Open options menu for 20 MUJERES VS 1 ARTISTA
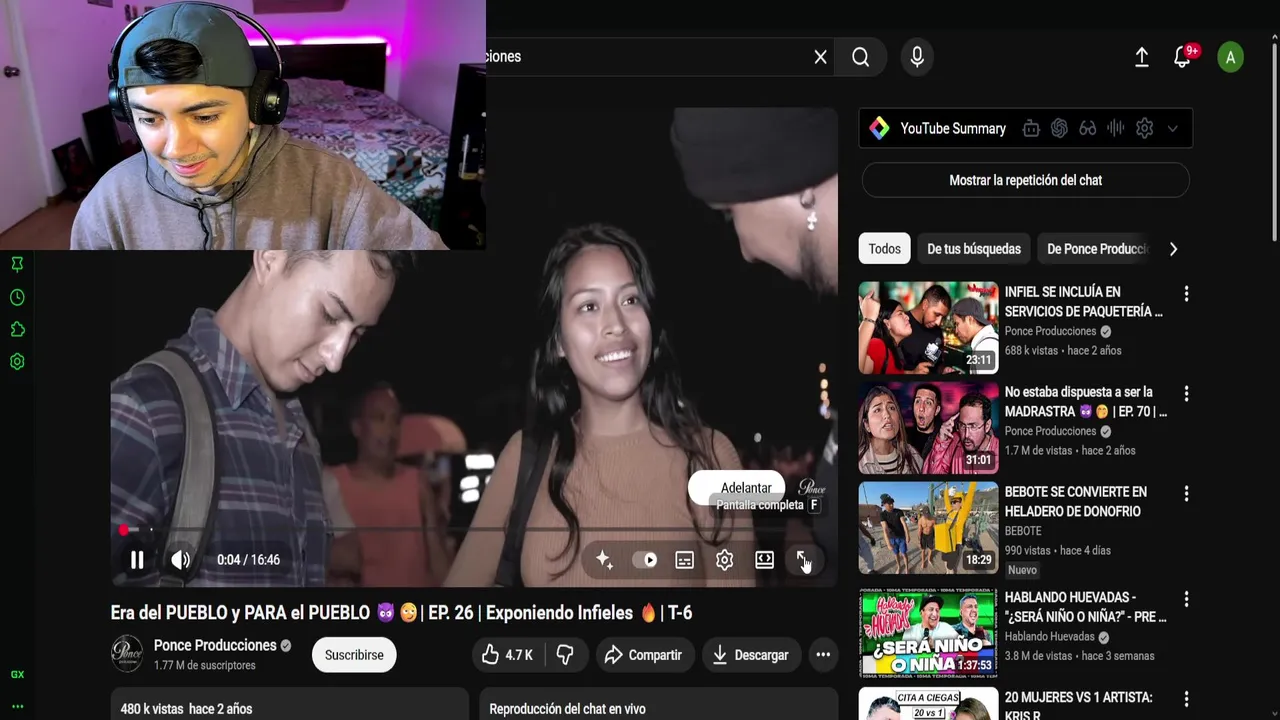This screenshot has width=1280, height=720. pos(1186,699)
